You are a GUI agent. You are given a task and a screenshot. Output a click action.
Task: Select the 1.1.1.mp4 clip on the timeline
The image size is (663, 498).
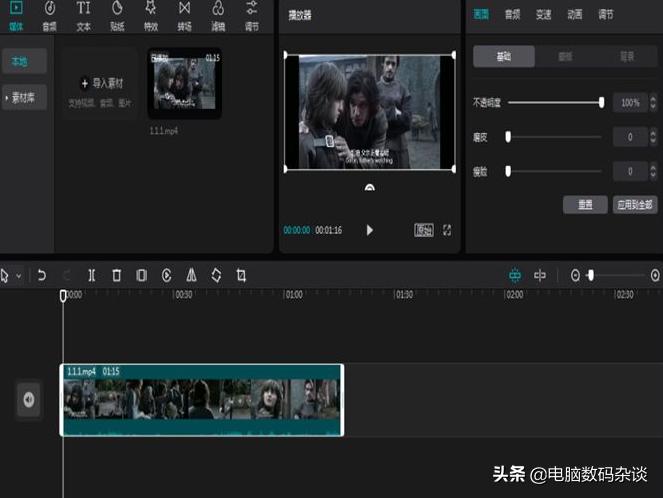pos(202,400)
